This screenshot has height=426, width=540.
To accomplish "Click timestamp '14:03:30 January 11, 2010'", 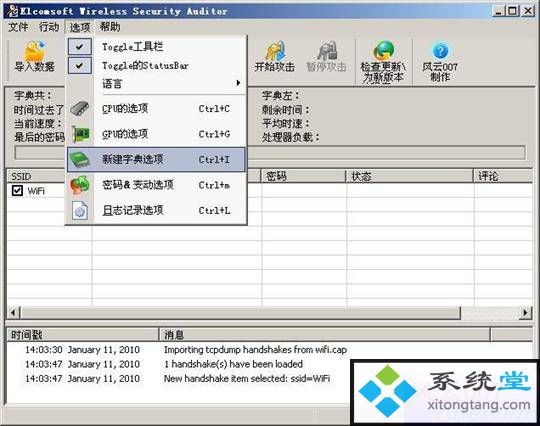I will pyautogui.click(x=82, y=350).
